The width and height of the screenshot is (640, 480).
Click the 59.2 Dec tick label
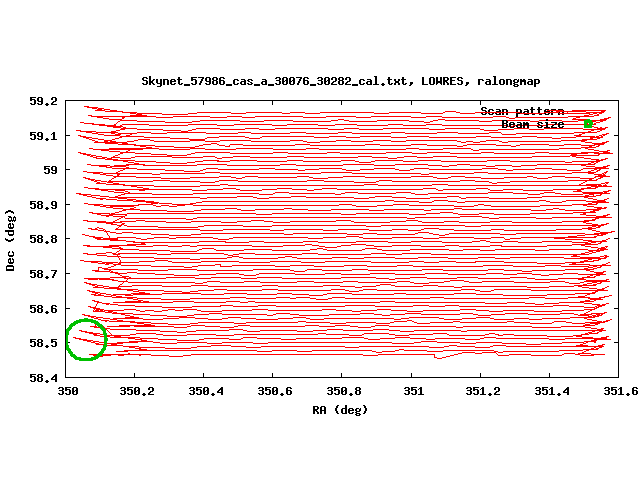(x=43, y=101)
